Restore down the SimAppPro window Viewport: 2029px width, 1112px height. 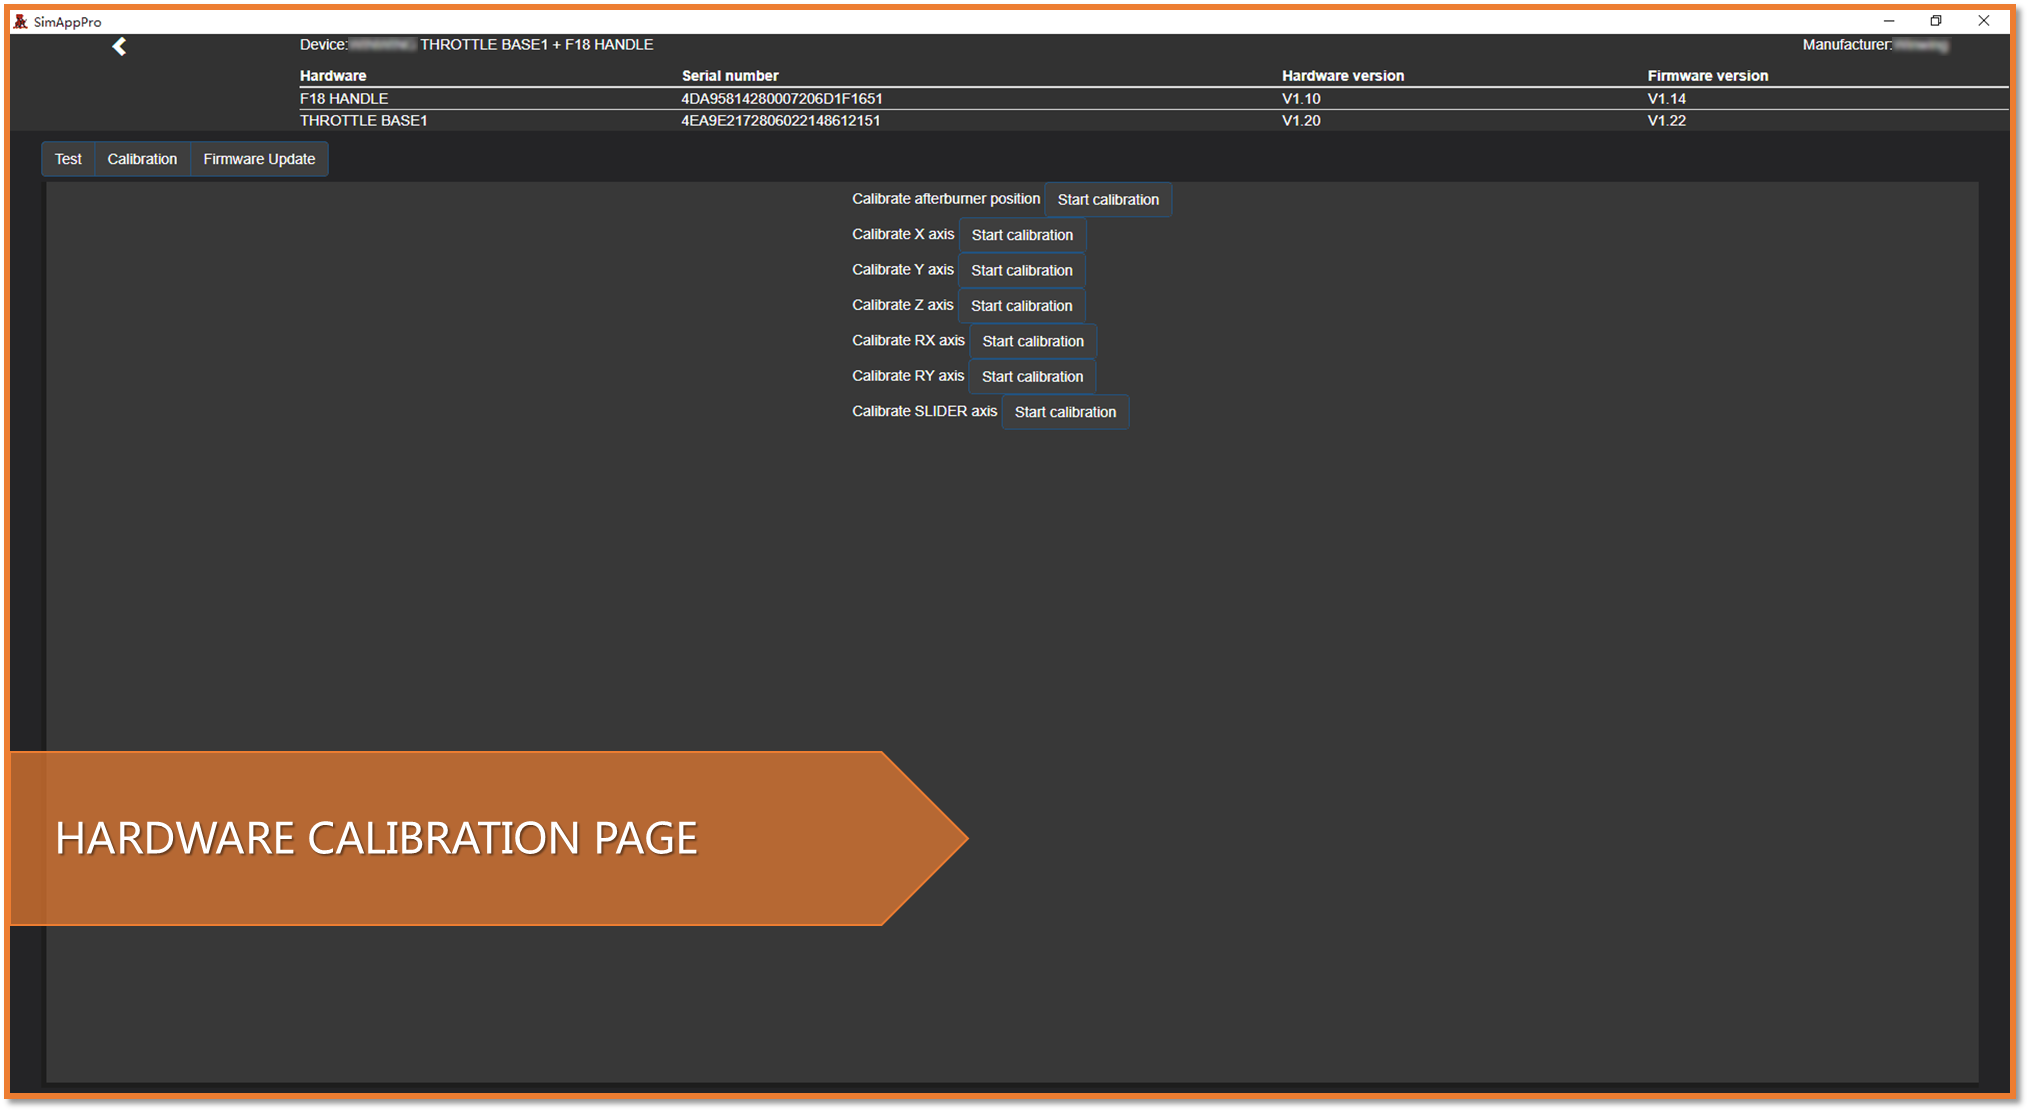pyautogui.click(x=1935, y=21)
